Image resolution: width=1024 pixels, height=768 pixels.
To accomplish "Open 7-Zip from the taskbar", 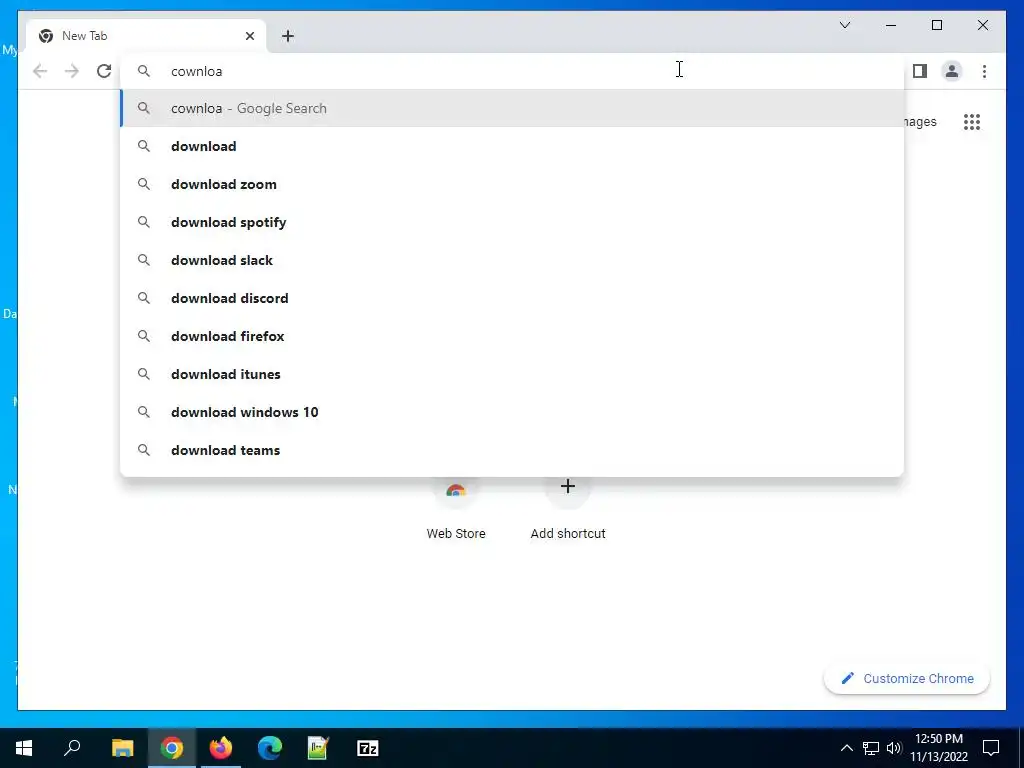I will click(368, 748).
